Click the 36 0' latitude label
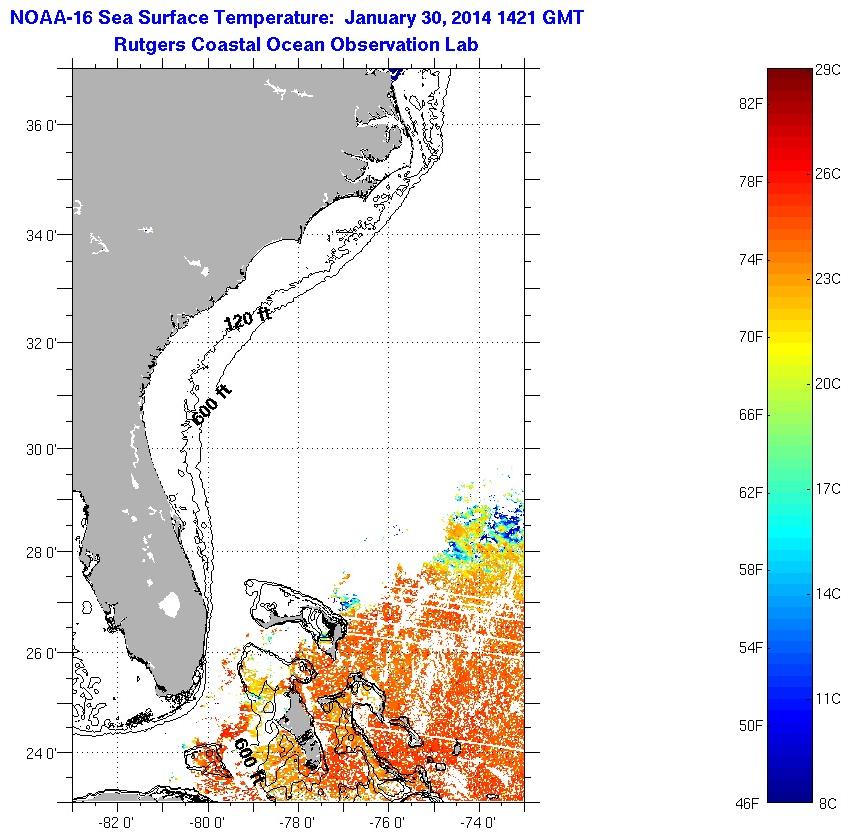841x832 pixels. coord(41,126)
